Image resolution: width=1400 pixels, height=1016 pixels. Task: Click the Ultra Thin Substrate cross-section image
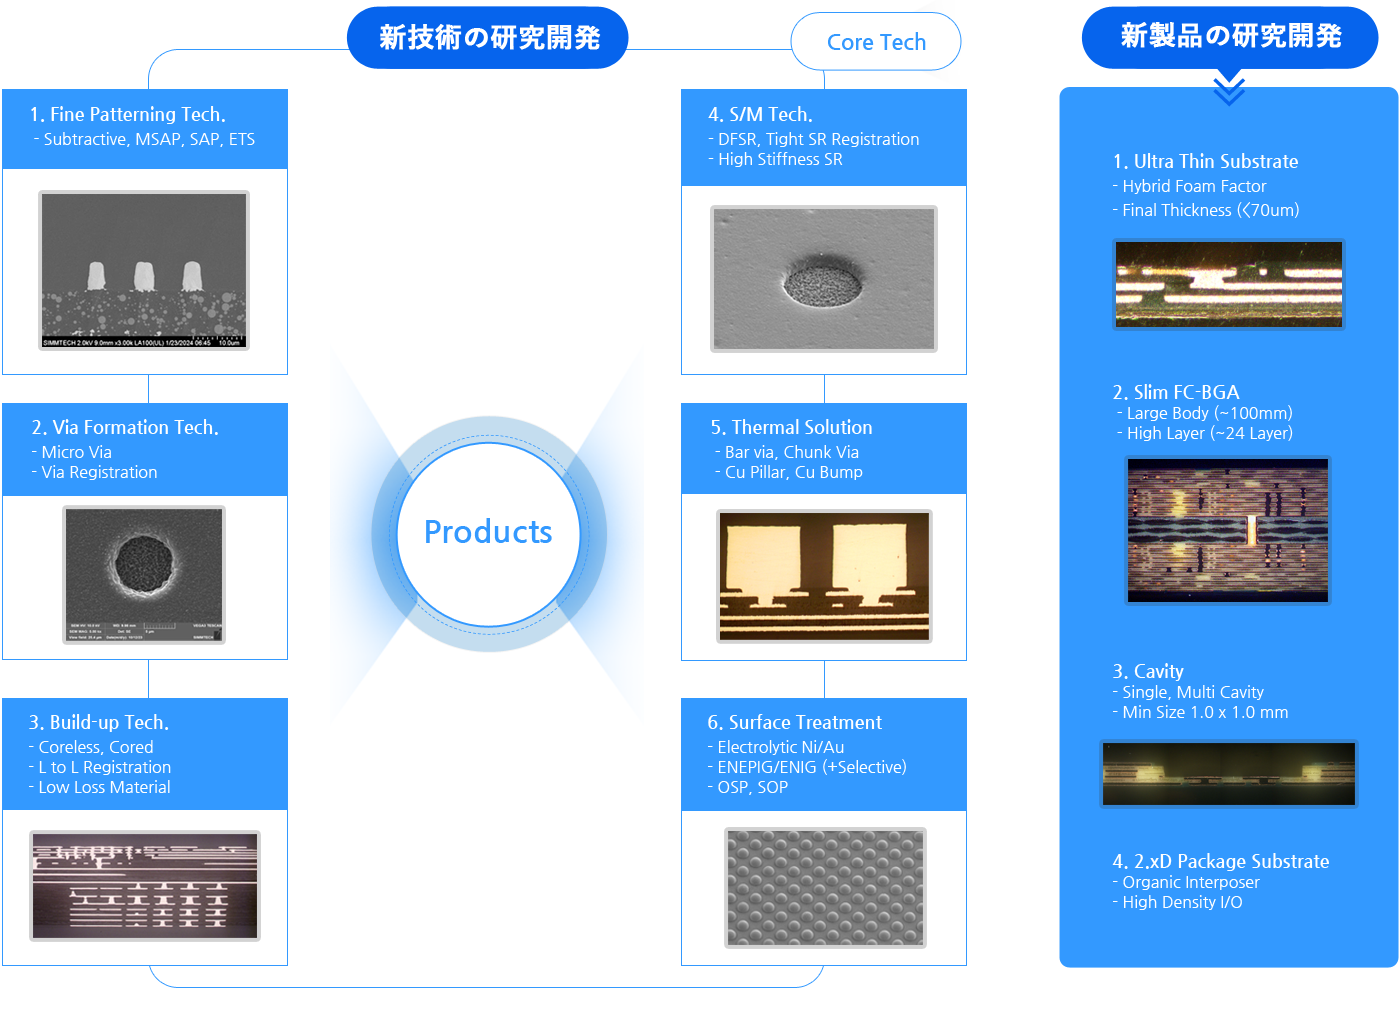pos(1228,284)
